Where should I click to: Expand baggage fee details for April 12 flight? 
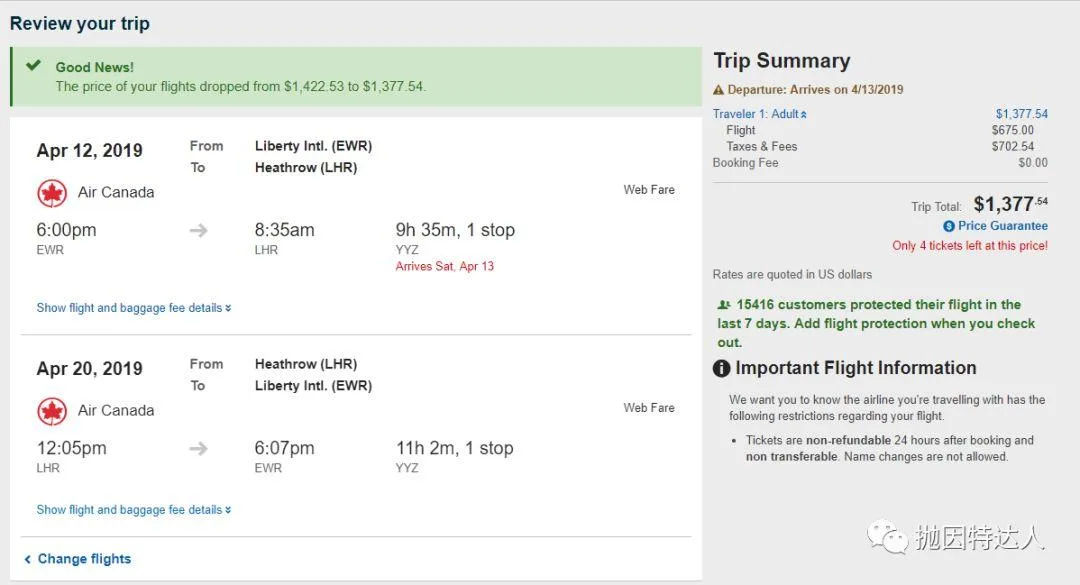point(133,308)
